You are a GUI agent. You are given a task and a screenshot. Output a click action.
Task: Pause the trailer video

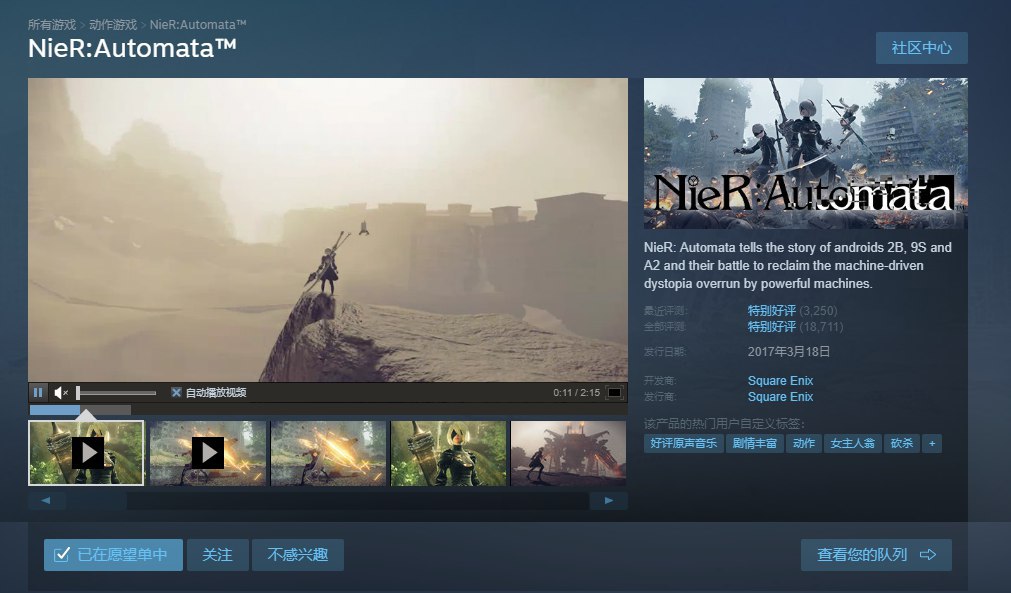tap(38, 393)
